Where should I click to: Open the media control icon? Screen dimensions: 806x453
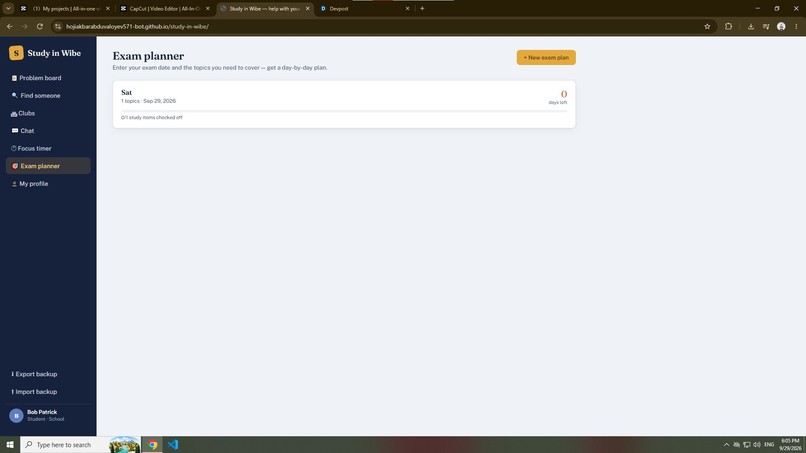point(766,27)
